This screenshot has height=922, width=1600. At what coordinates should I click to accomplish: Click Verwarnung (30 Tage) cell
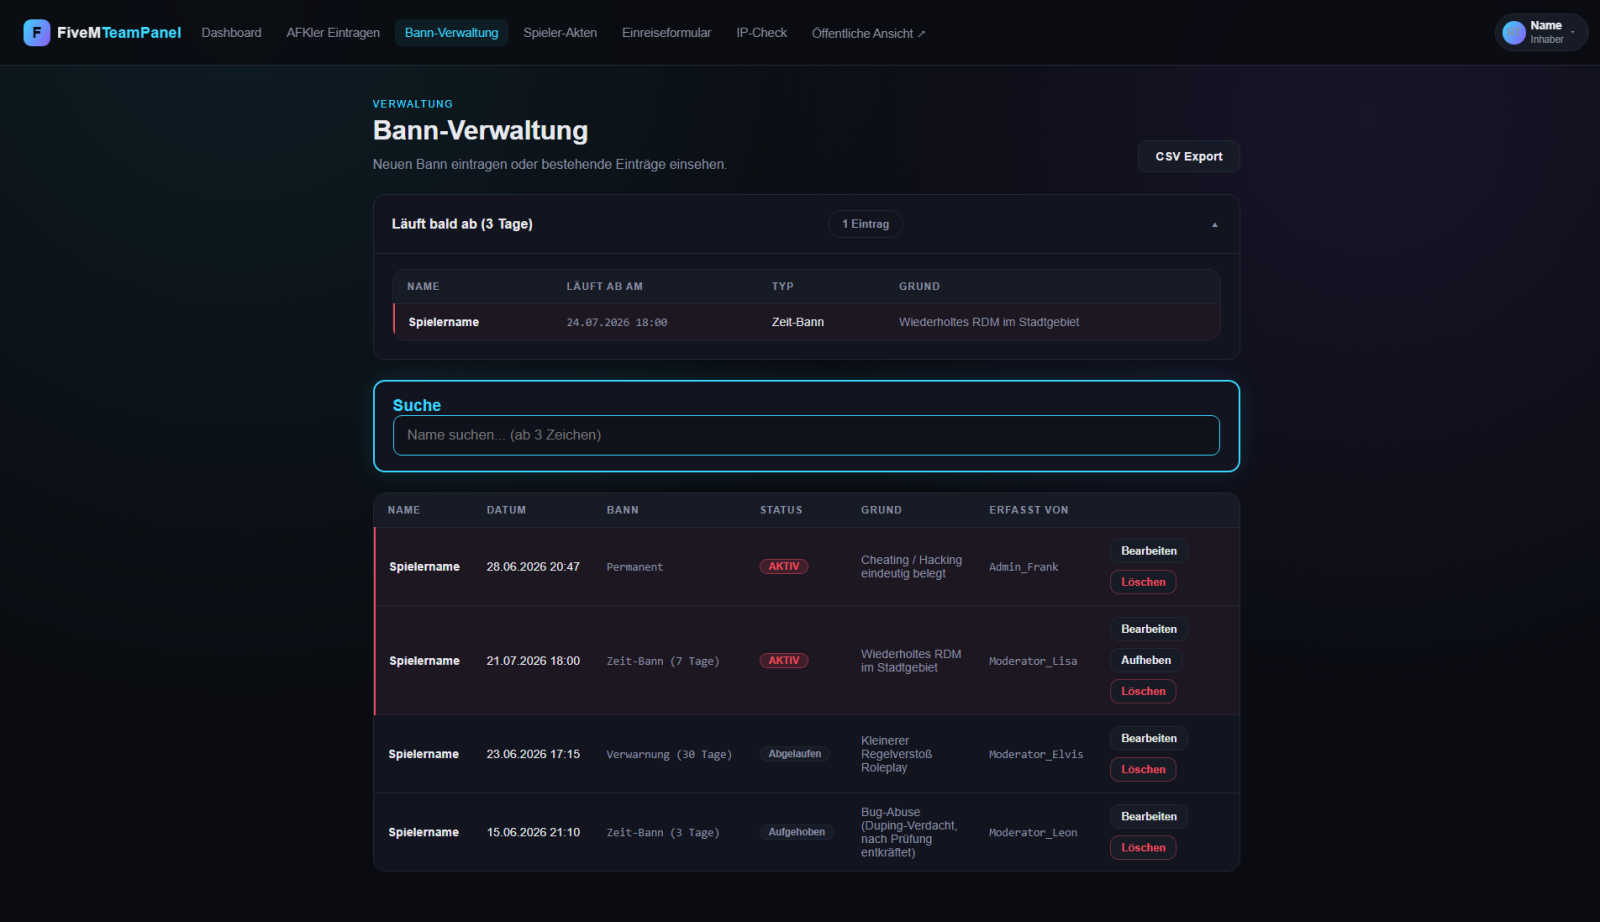[x=669, y=754]
